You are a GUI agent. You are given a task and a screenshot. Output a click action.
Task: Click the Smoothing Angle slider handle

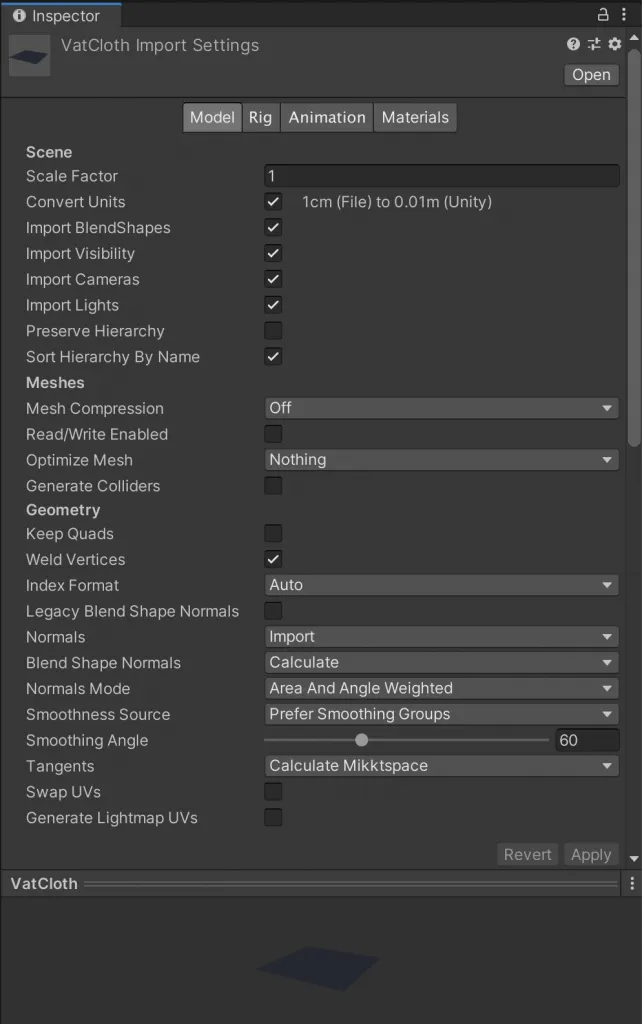[362, 740]
